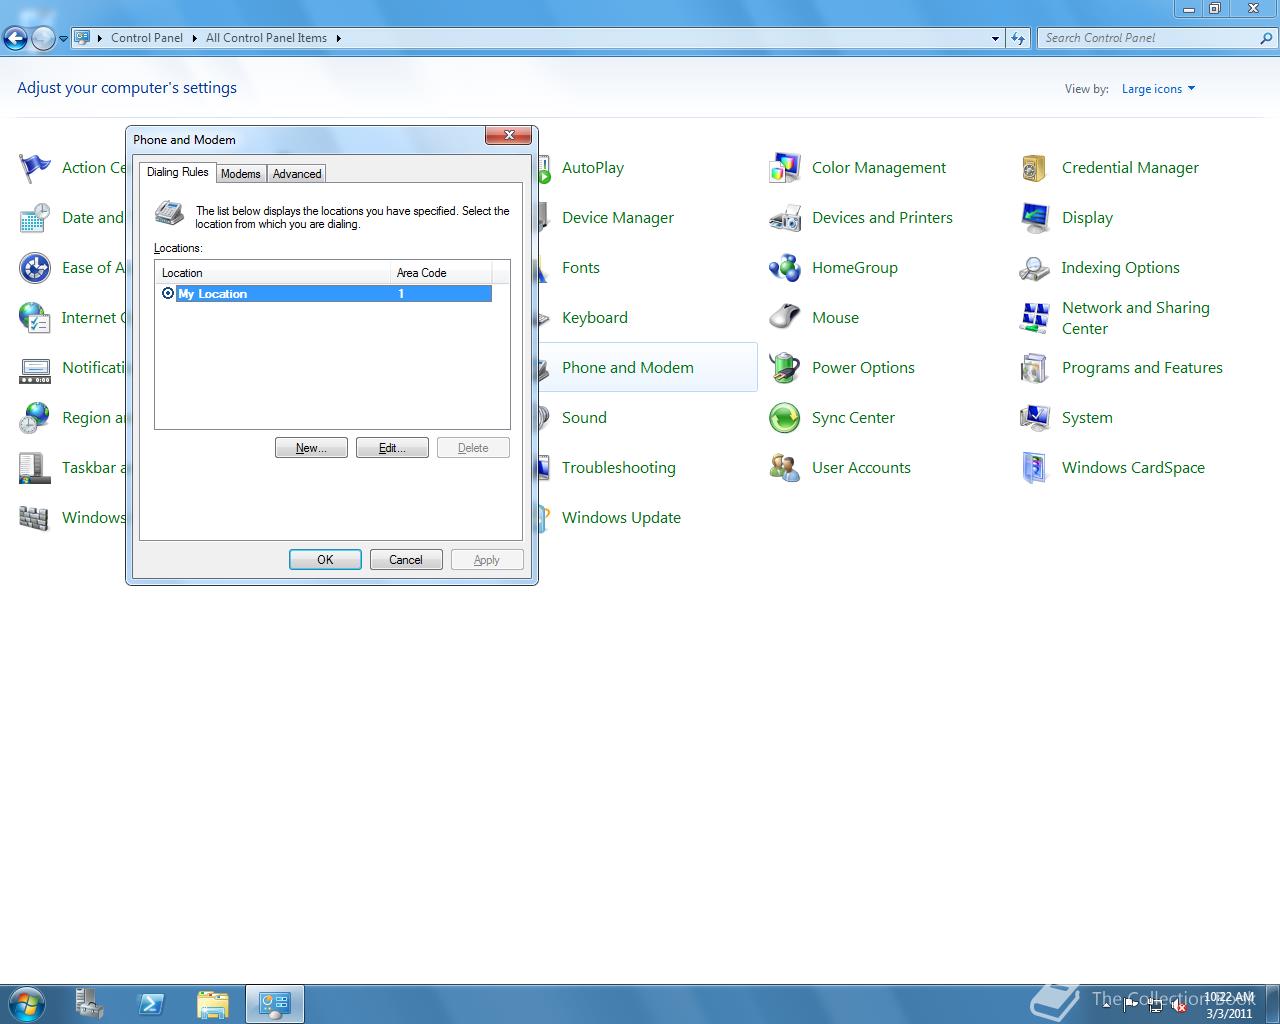Viewport: 1280px width, 1024px height.
Task: Click the Location column header
Action: click(272, 272)
